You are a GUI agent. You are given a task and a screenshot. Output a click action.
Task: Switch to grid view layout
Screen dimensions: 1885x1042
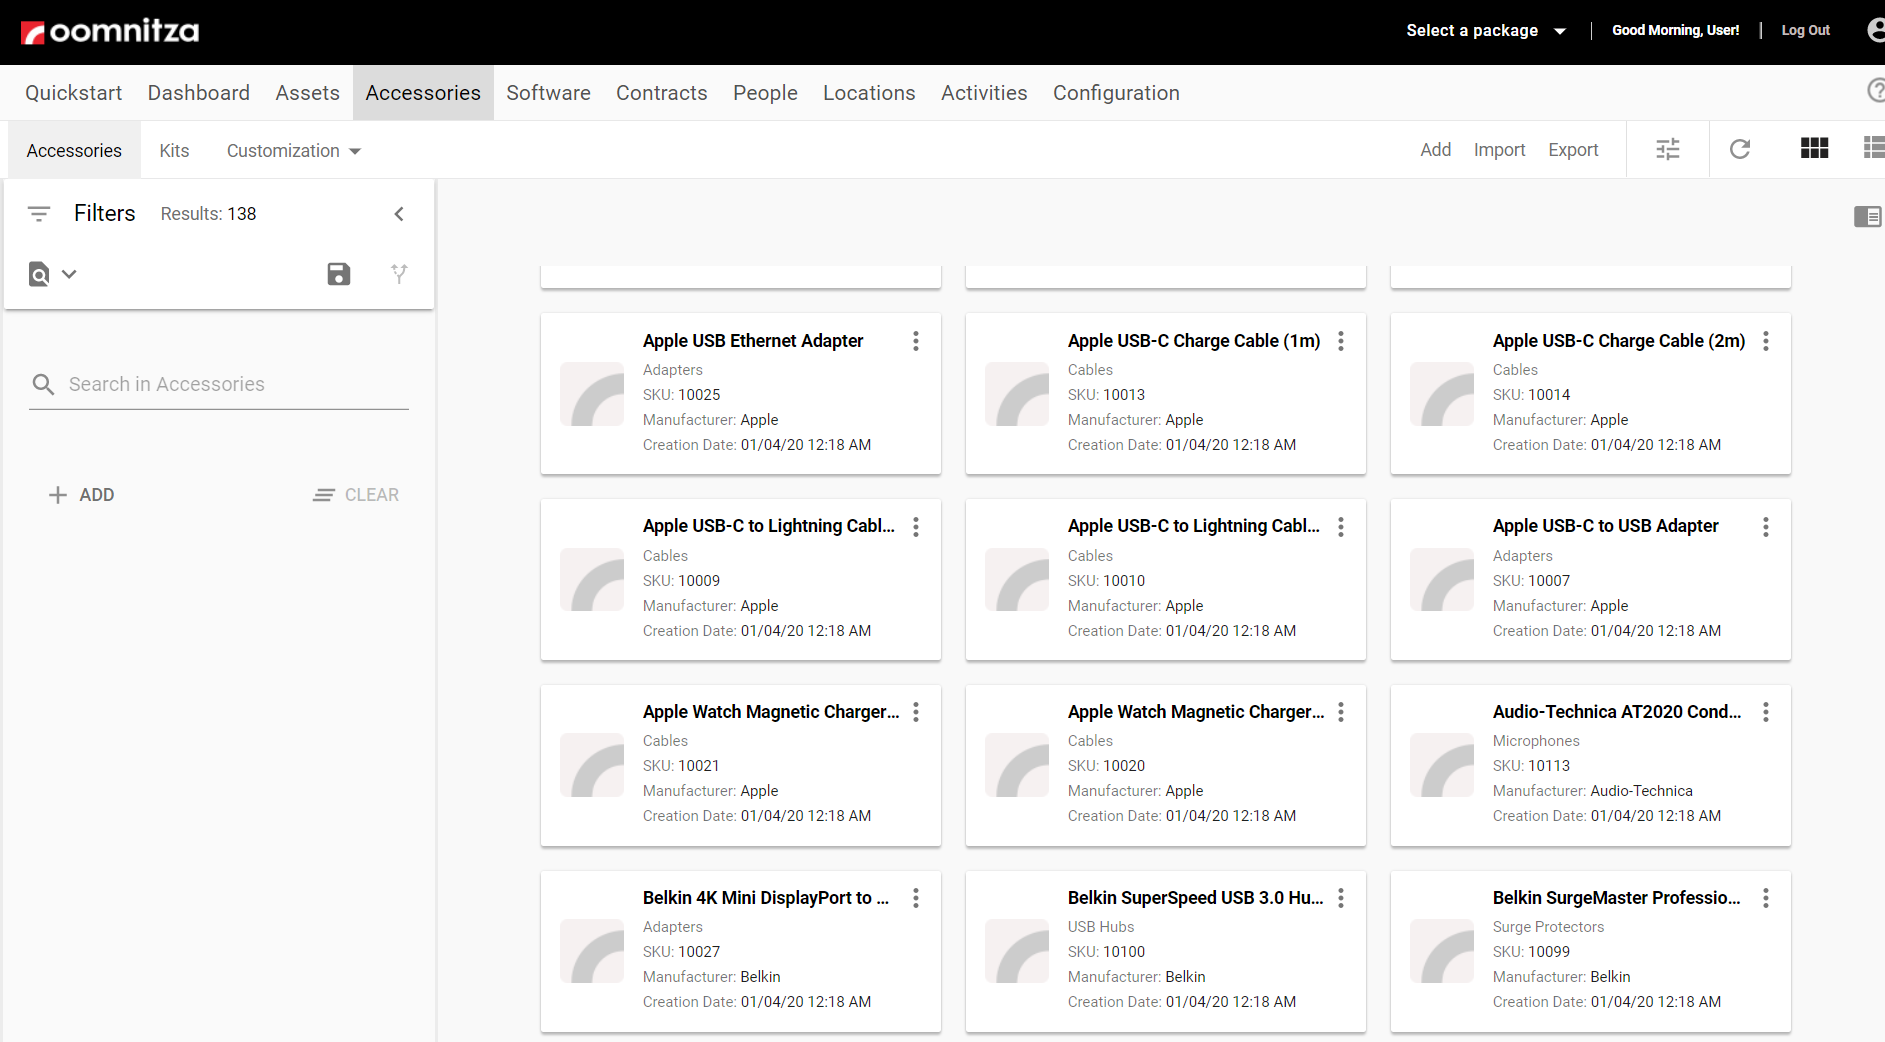[1814, 149]
